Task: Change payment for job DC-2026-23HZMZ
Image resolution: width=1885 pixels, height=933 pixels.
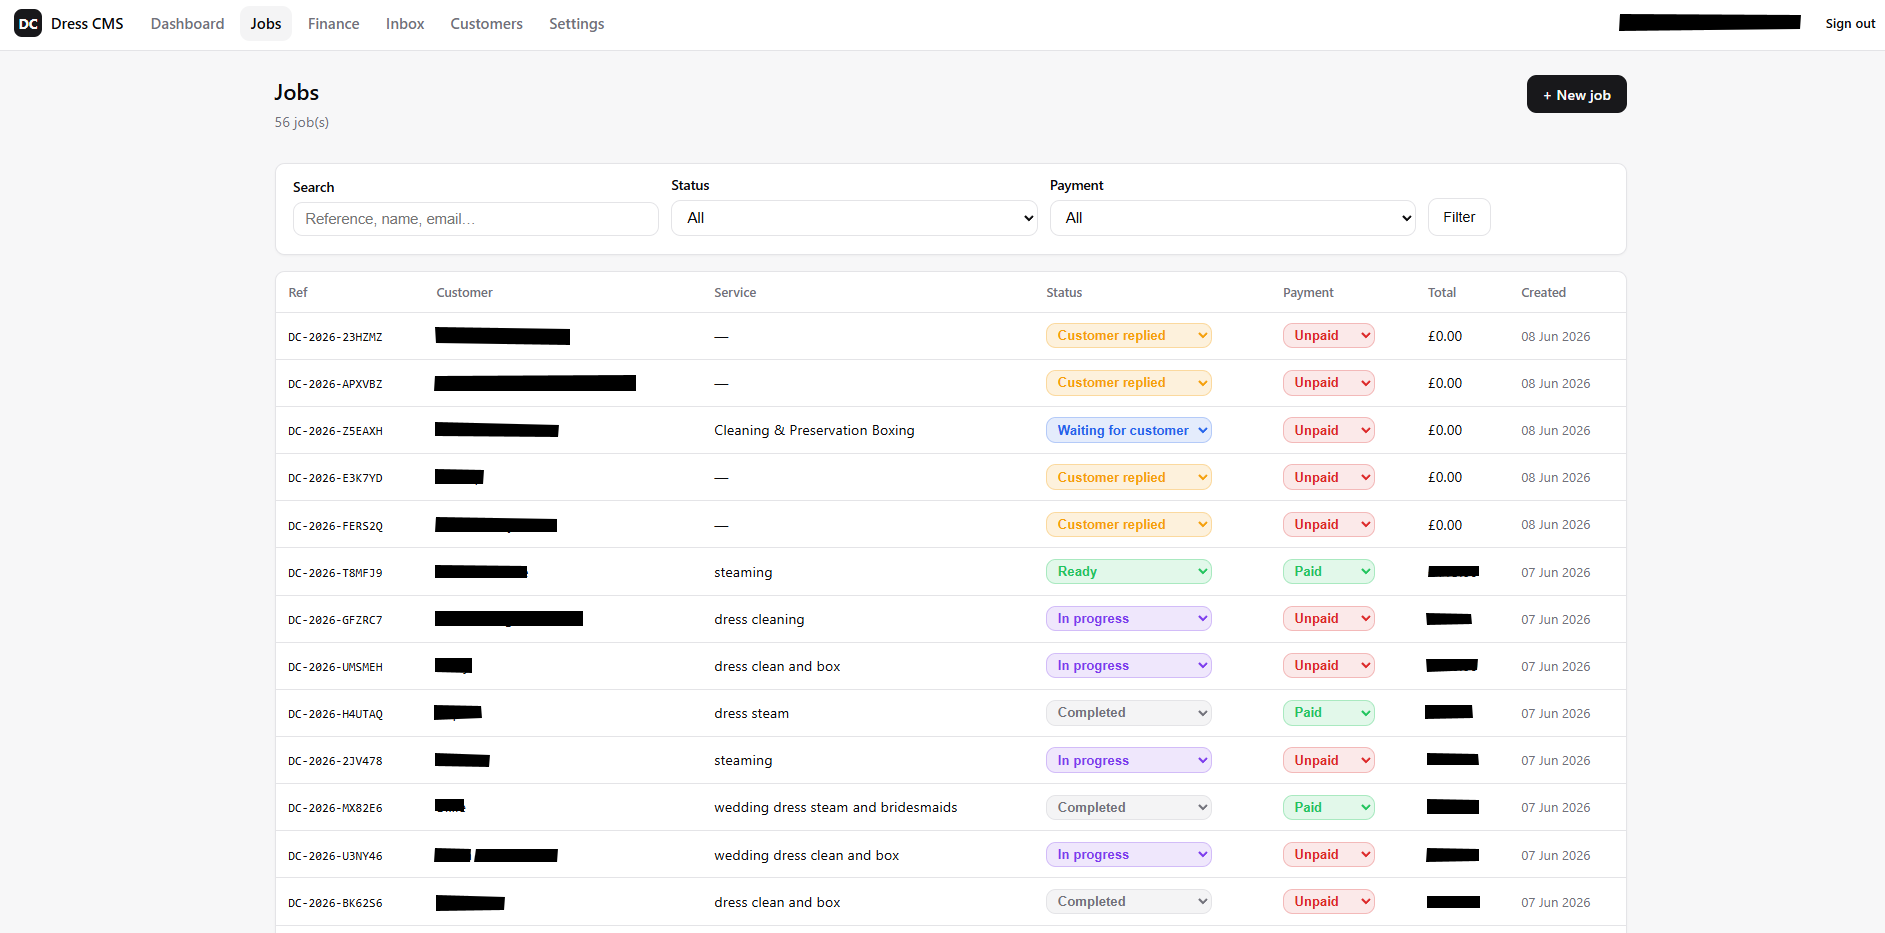Action: (x=1328, y=336)
